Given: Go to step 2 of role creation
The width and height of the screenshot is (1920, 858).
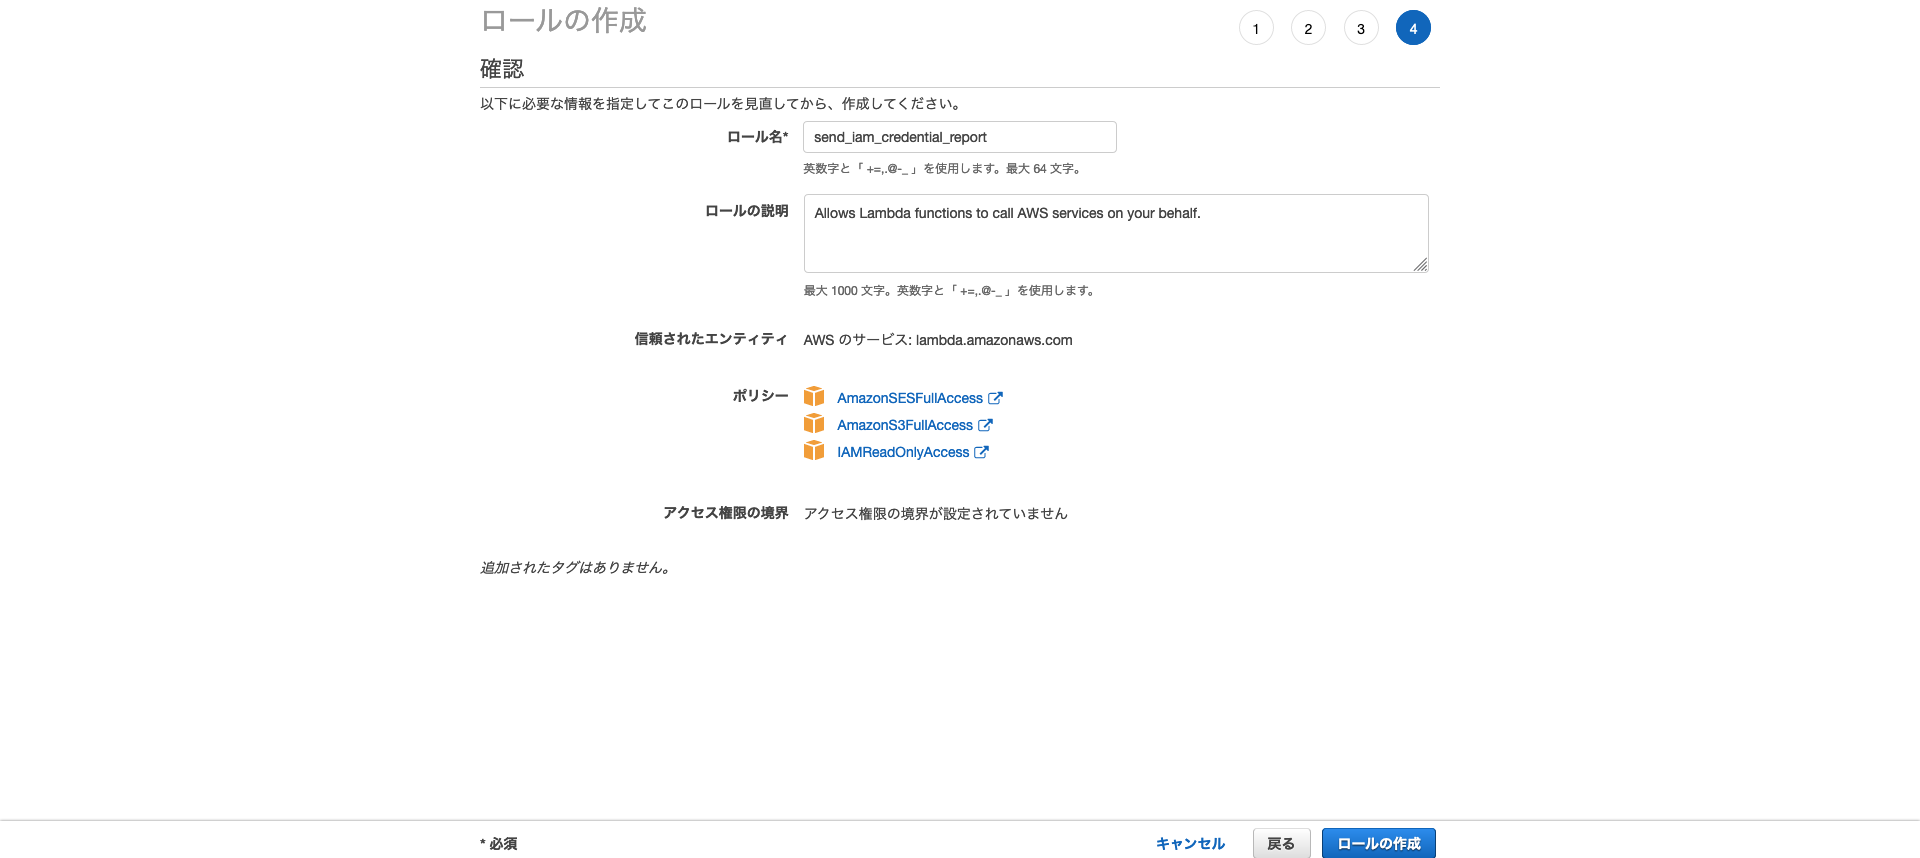Looking at the screenshot, I should click(1308, 28).
